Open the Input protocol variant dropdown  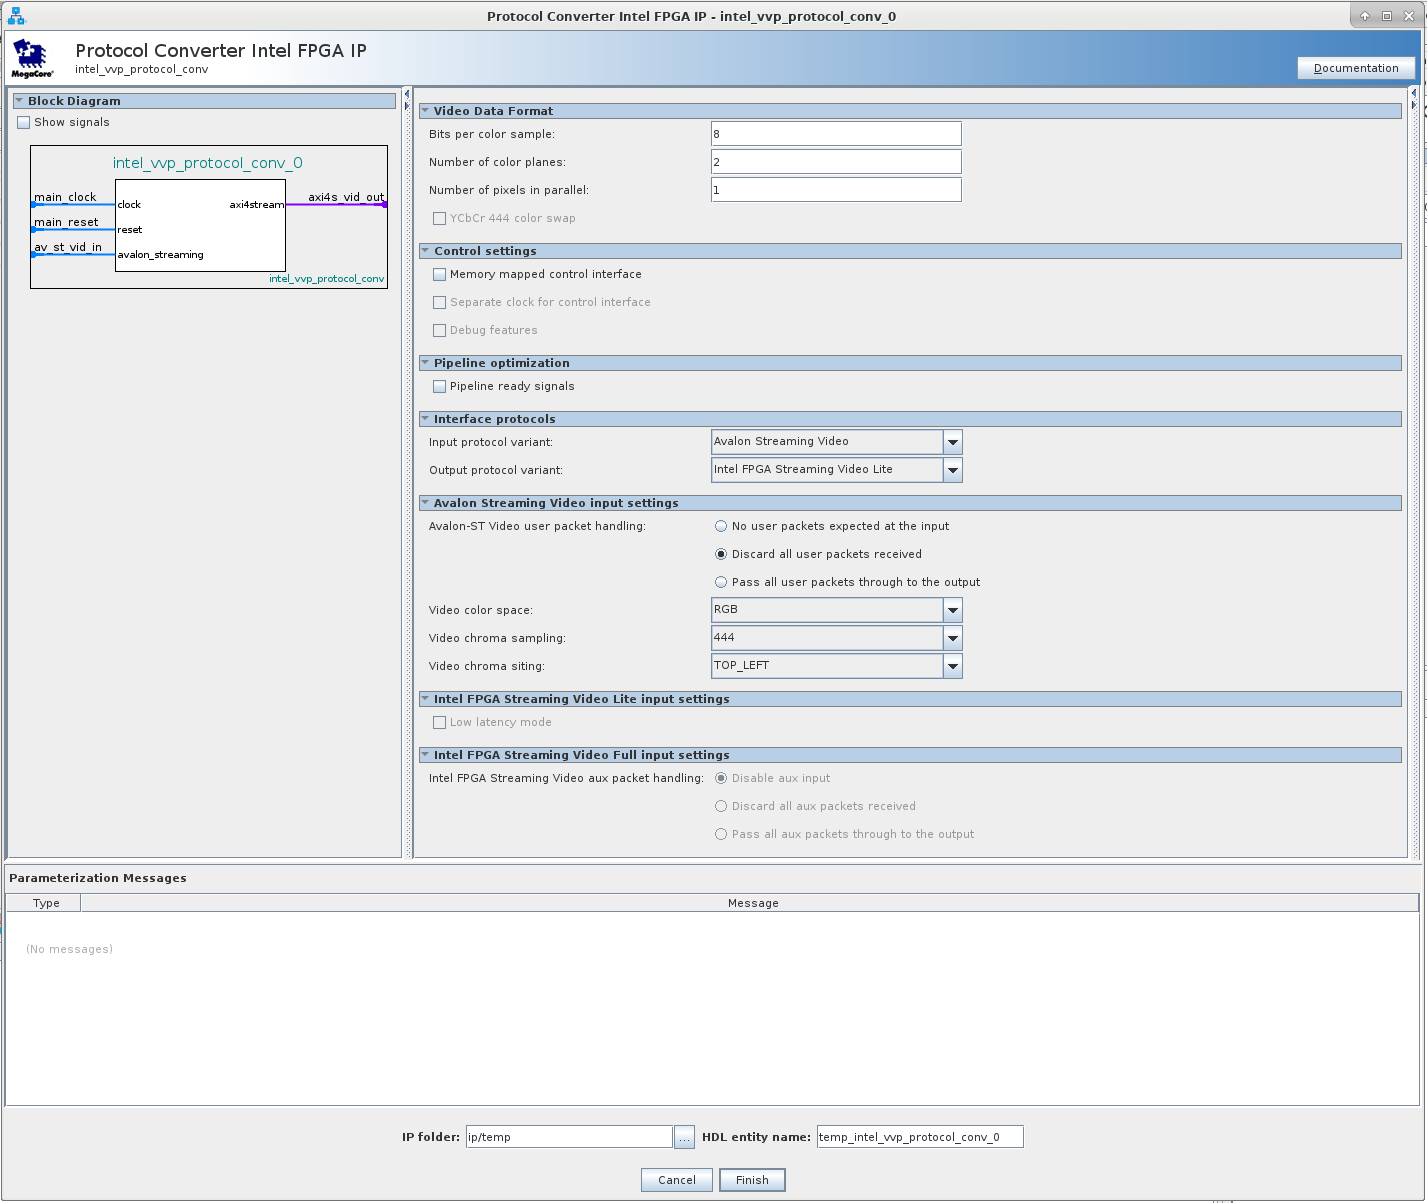952,442
